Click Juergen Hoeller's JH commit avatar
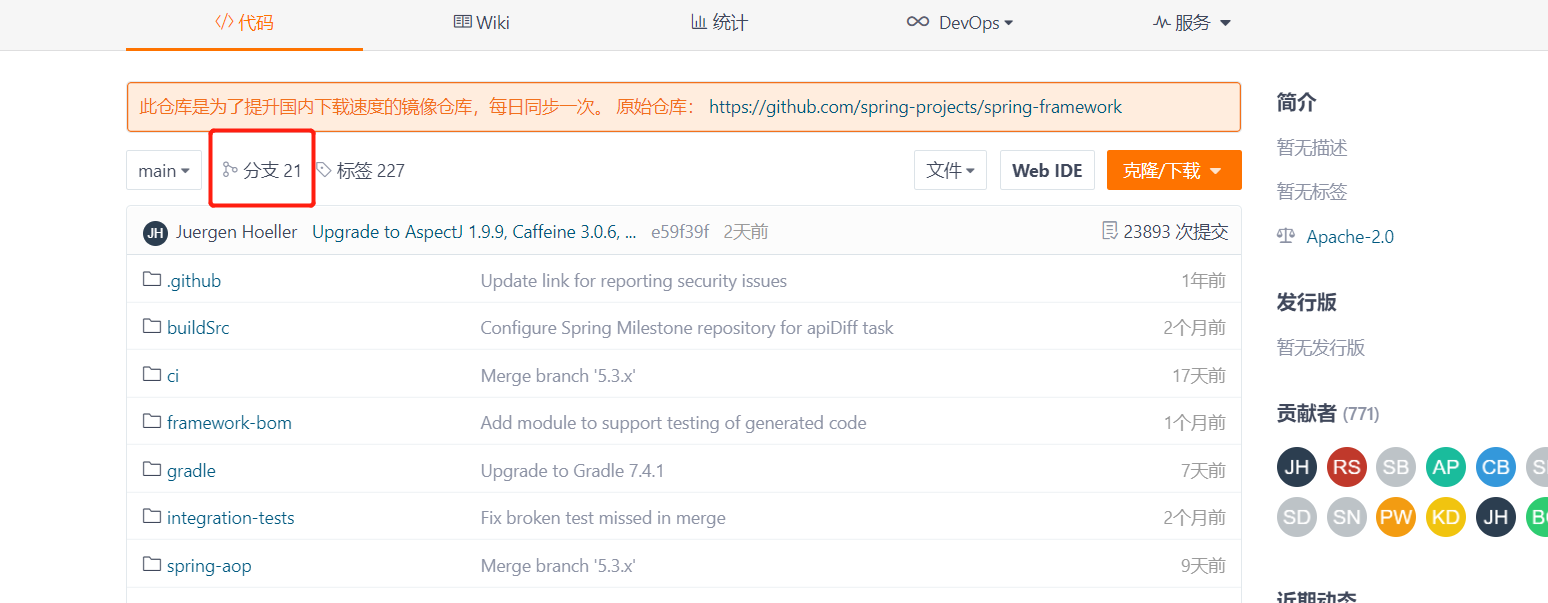The width and height of the screenshot is (1548, 603). click(x=155, y=232)
